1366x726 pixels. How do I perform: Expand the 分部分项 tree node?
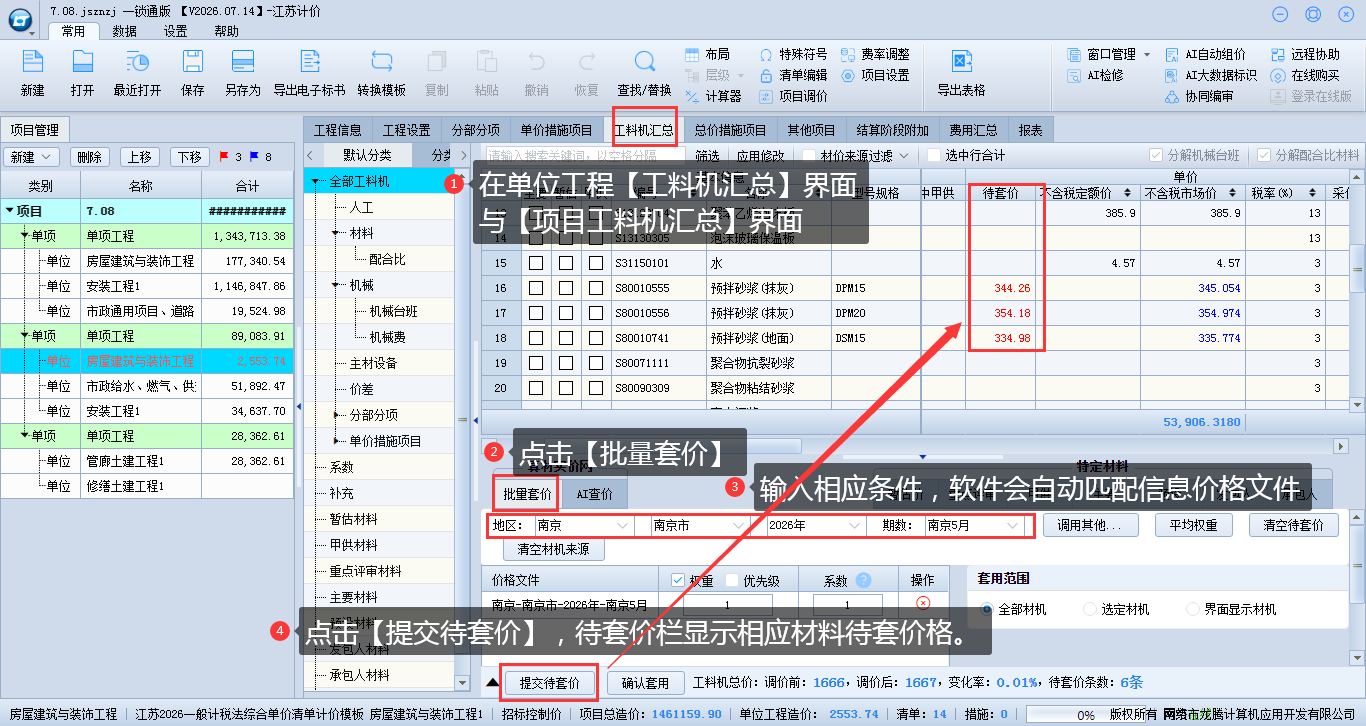(x=336, y=415)
